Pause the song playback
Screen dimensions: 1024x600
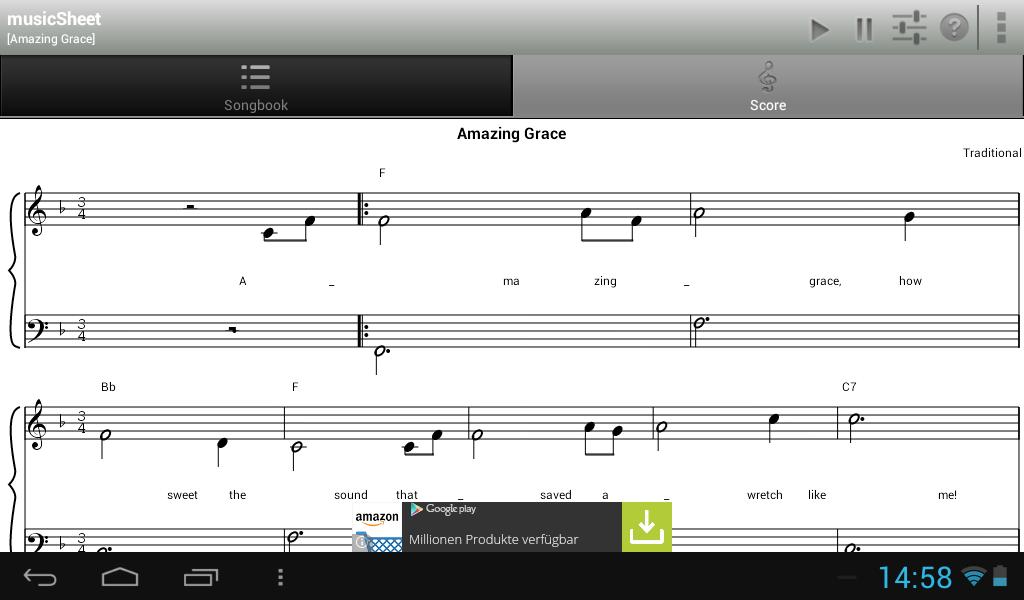tap(864, 29)
